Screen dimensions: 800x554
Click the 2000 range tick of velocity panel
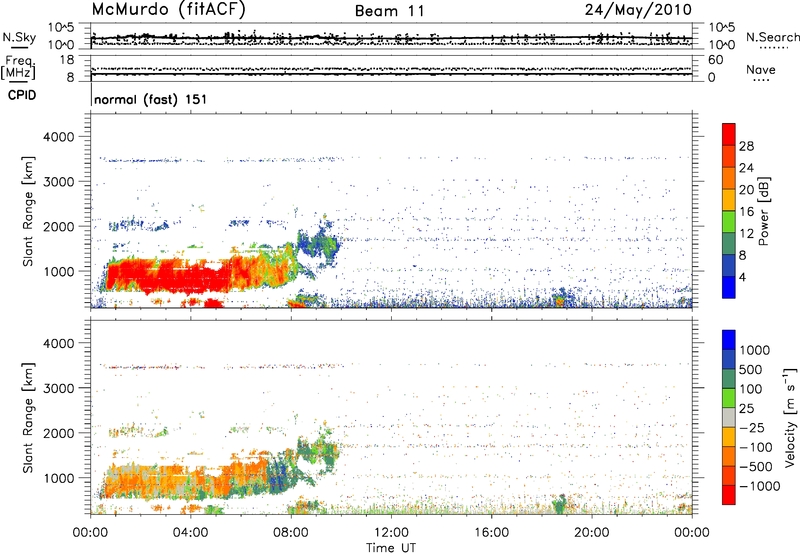[x=58, y=433]
